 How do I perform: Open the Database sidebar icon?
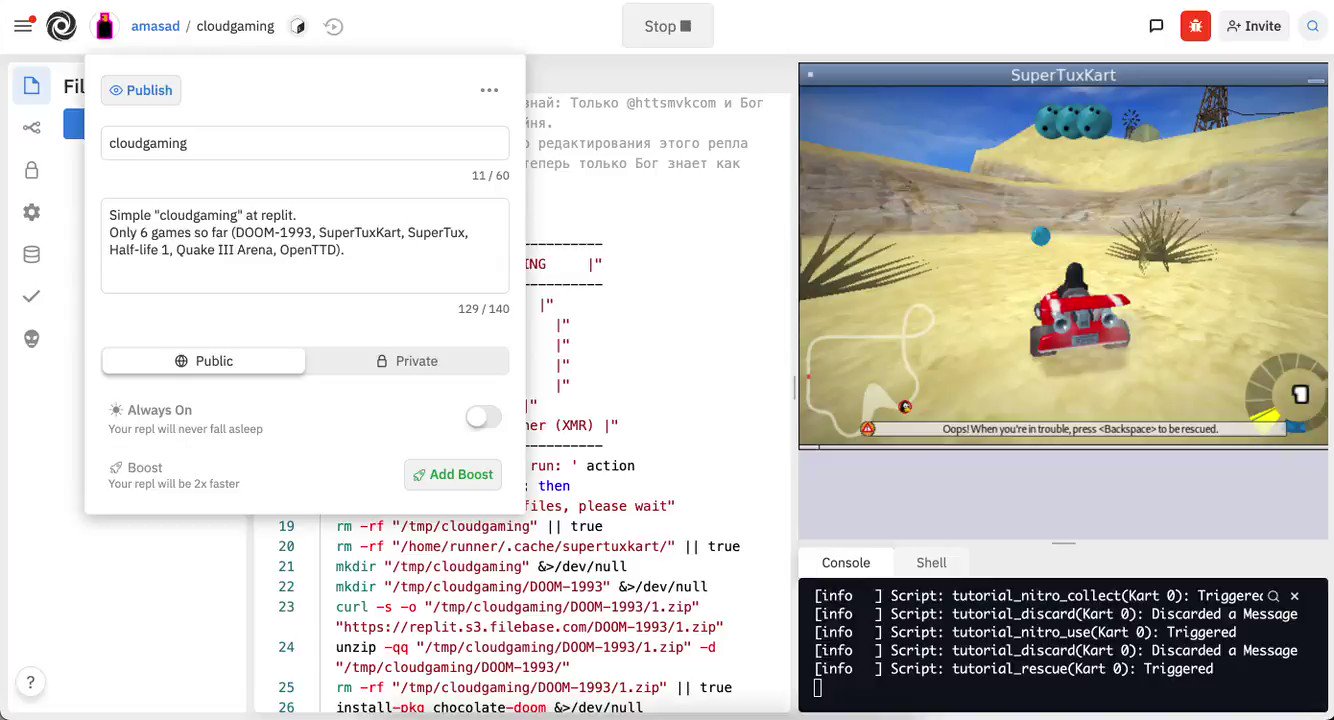coord(32,254)
